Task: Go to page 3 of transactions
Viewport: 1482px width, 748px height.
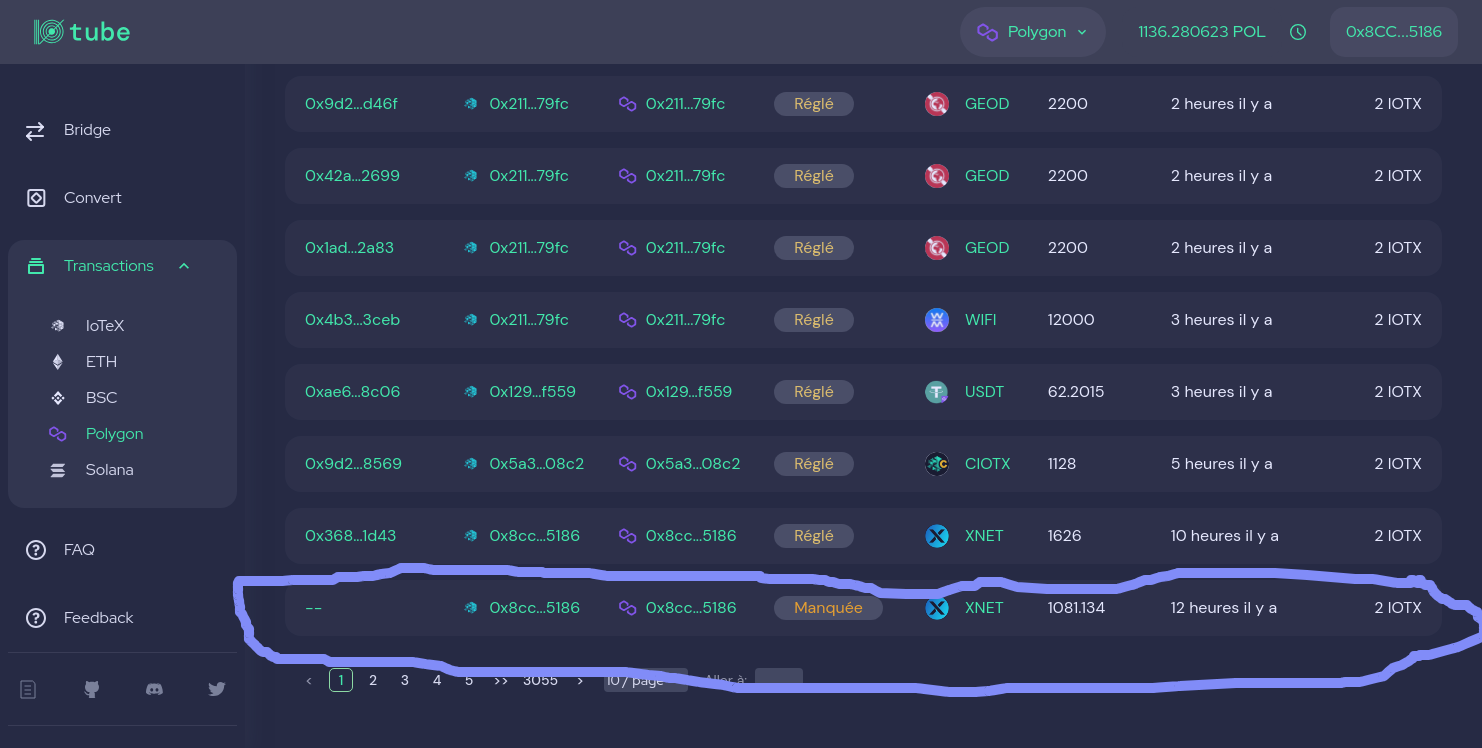Action: (x=405, y=680)
